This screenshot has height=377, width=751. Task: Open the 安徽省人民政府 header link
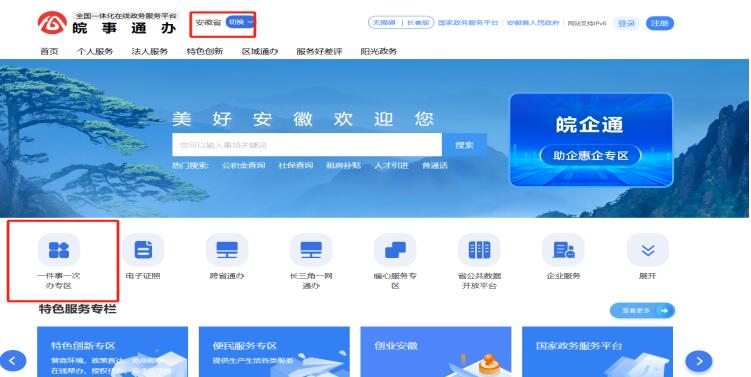(x=533, y=23)
